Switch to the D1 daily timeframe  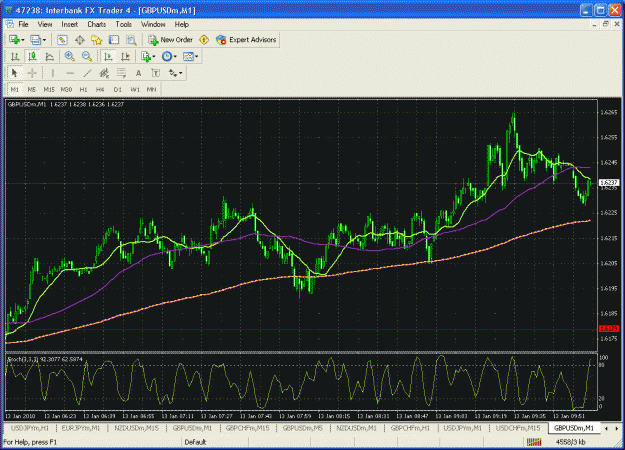[118, 89]
